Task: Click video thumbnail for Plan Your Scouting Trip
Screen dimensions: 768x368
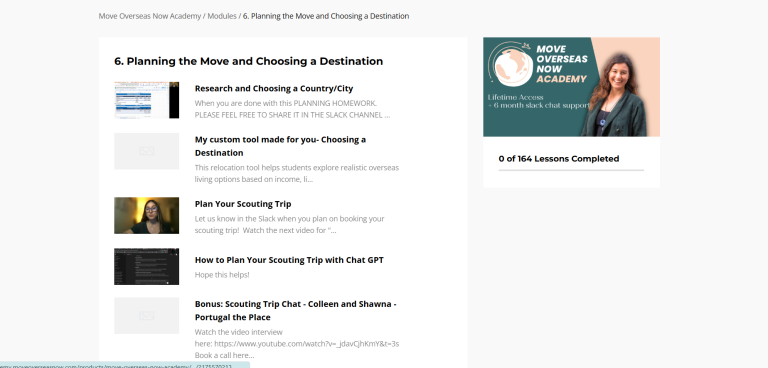Action: pos(146,216)
